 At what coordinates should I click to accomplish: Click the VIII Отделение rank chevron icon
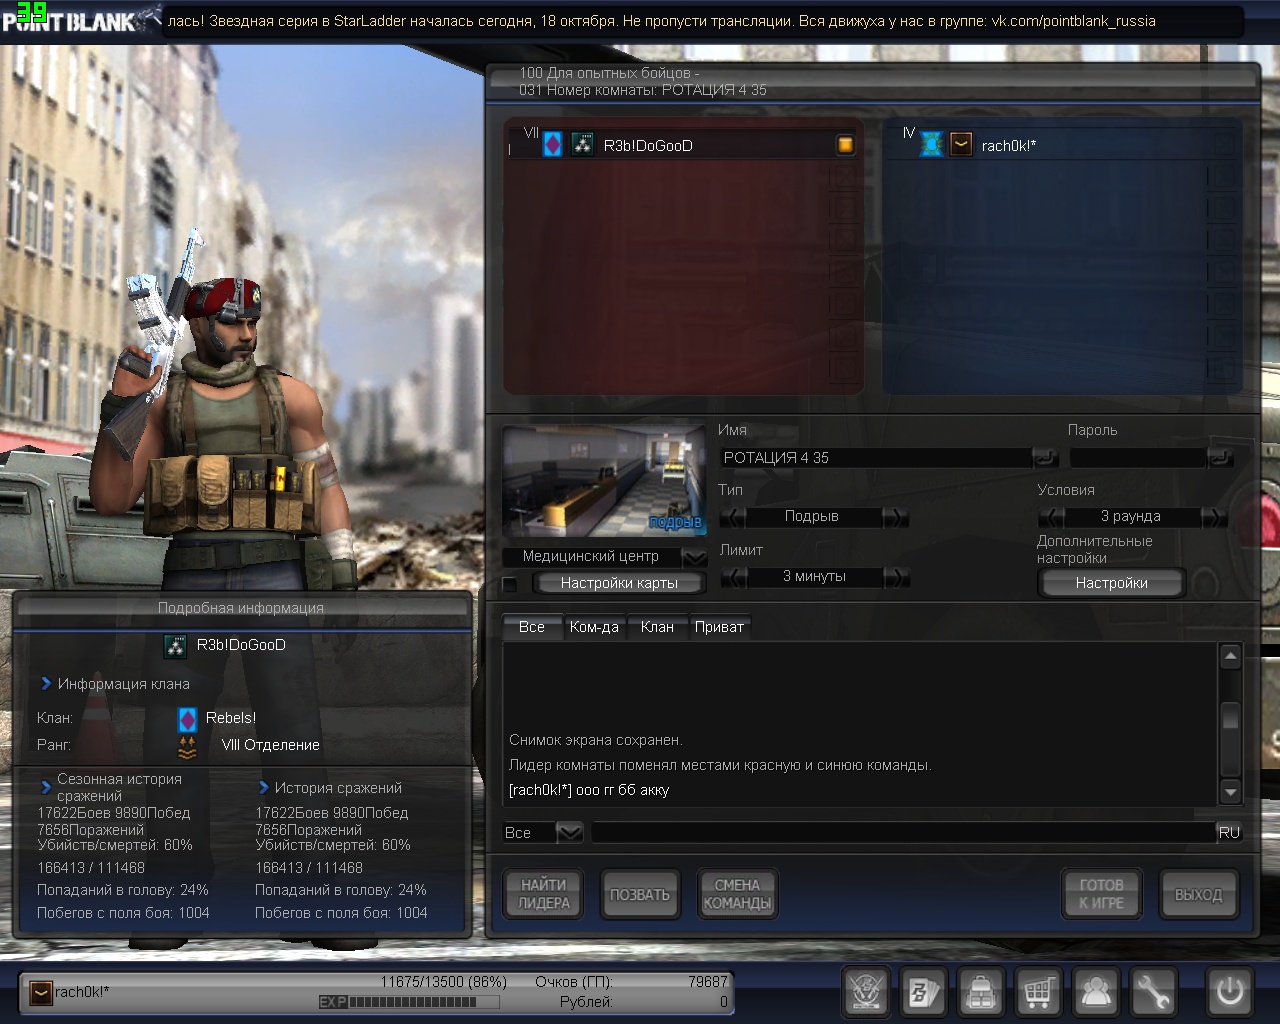[187, 746]
